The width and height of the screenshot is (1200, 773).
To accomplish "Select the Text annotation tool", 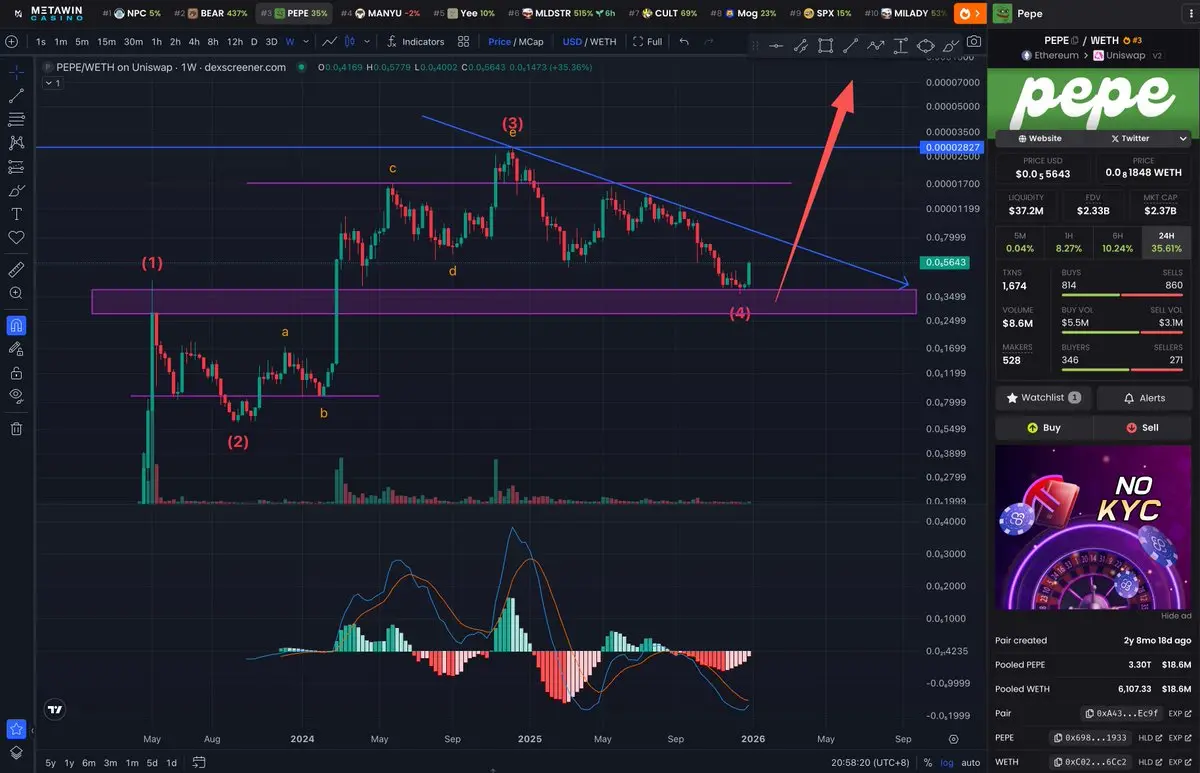I will pos(16,214).
